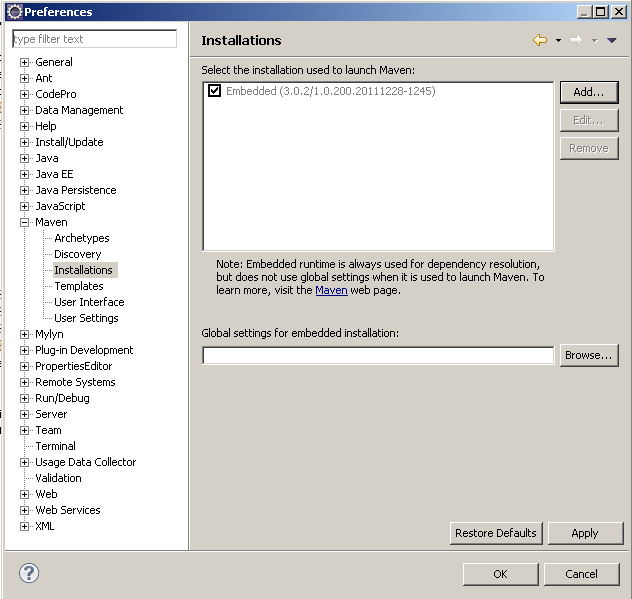Expand the Server tree node
Screen dimensions: 632x599
click(x=25, y=414)
